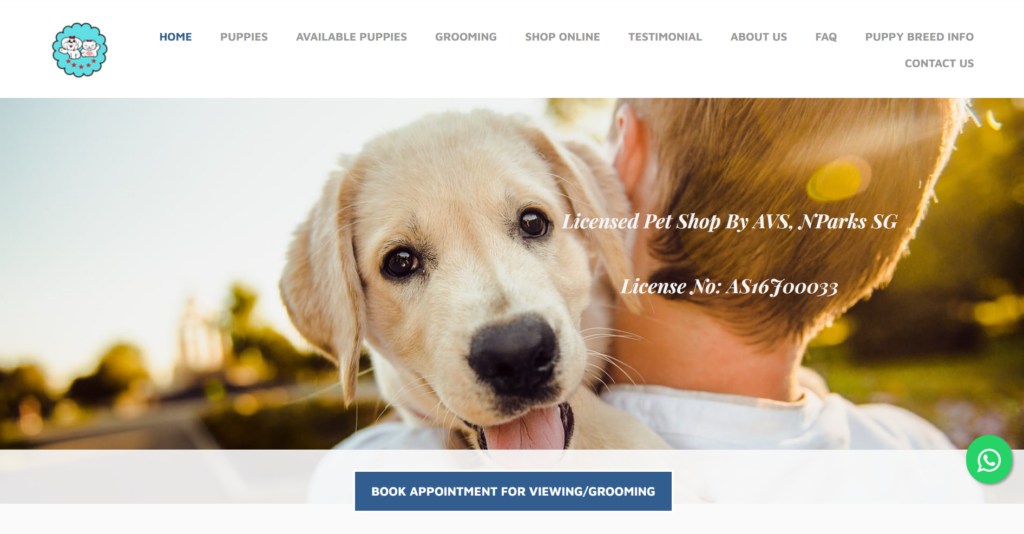Click the 'Licensed Pet Shop By AVS' headline

(729, 222)
